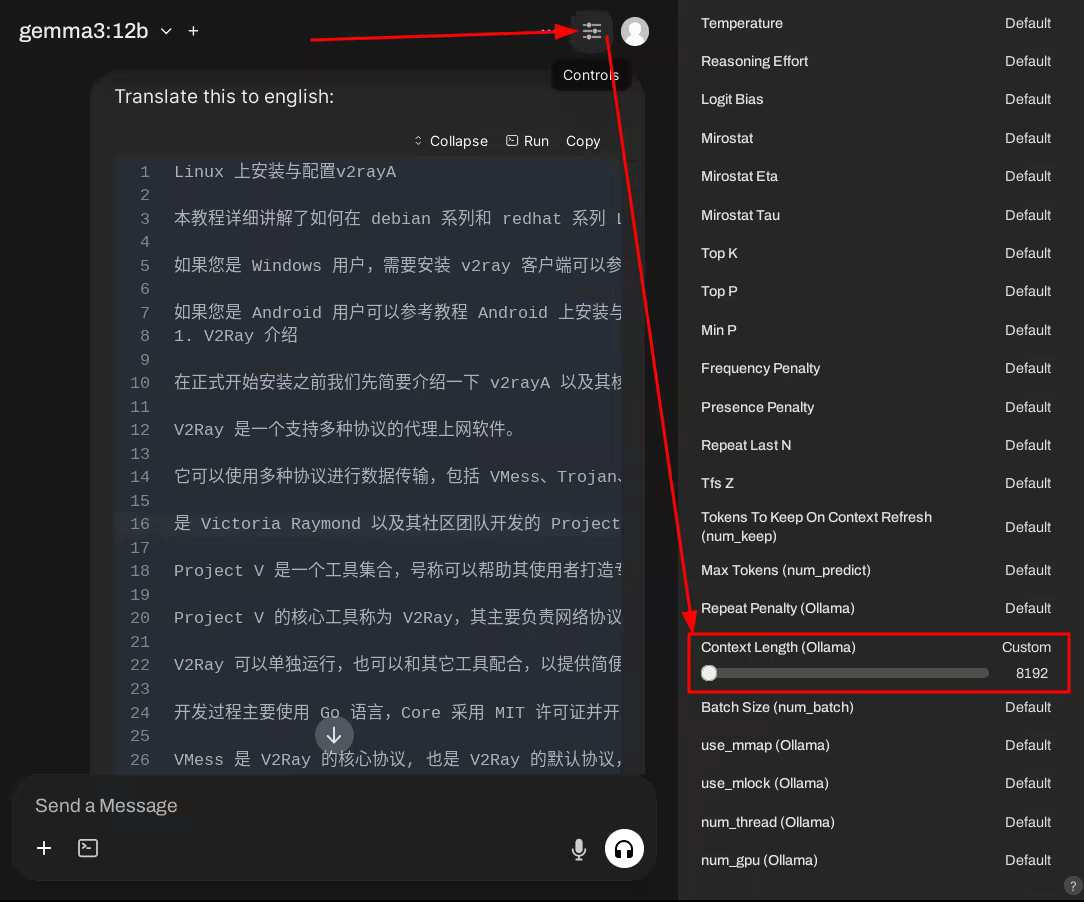This screenshot has width=1084, height=902.
Task: Click the help question mark icon
Action: coord(1072,886)
